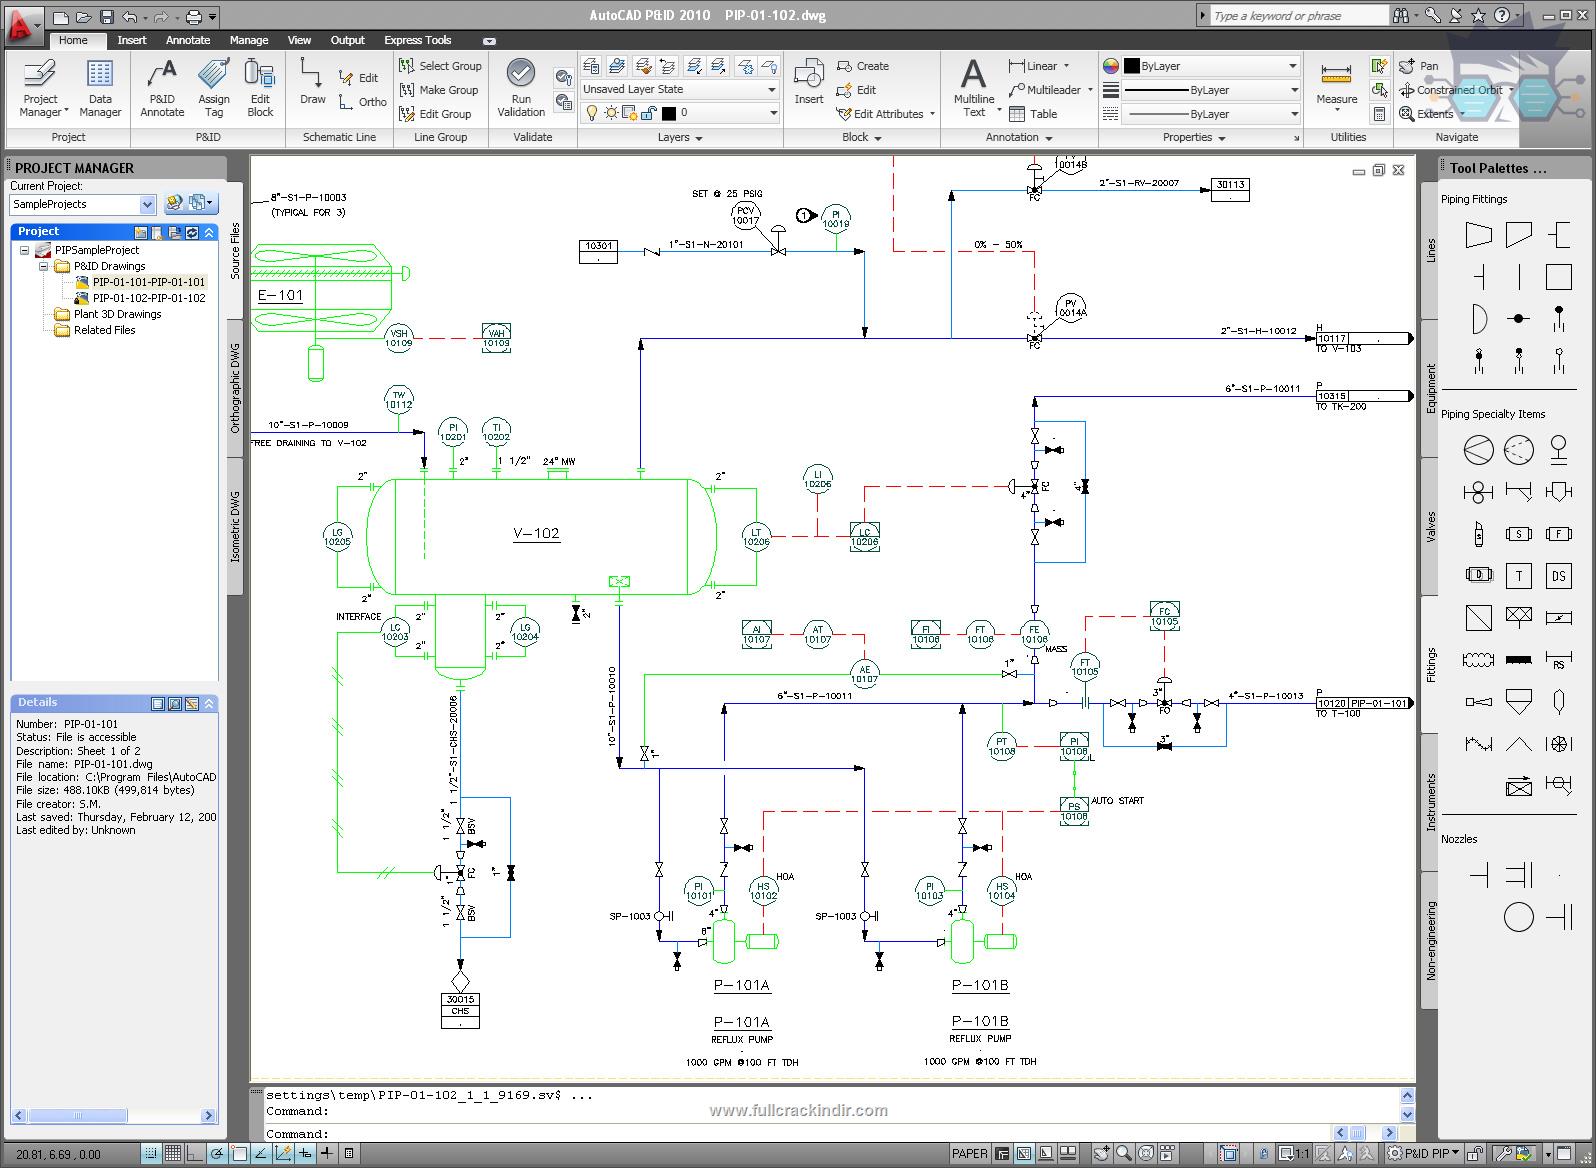
Task: Toggle Dynamic Input in status bar
Action: click(x=304, y=1154)
